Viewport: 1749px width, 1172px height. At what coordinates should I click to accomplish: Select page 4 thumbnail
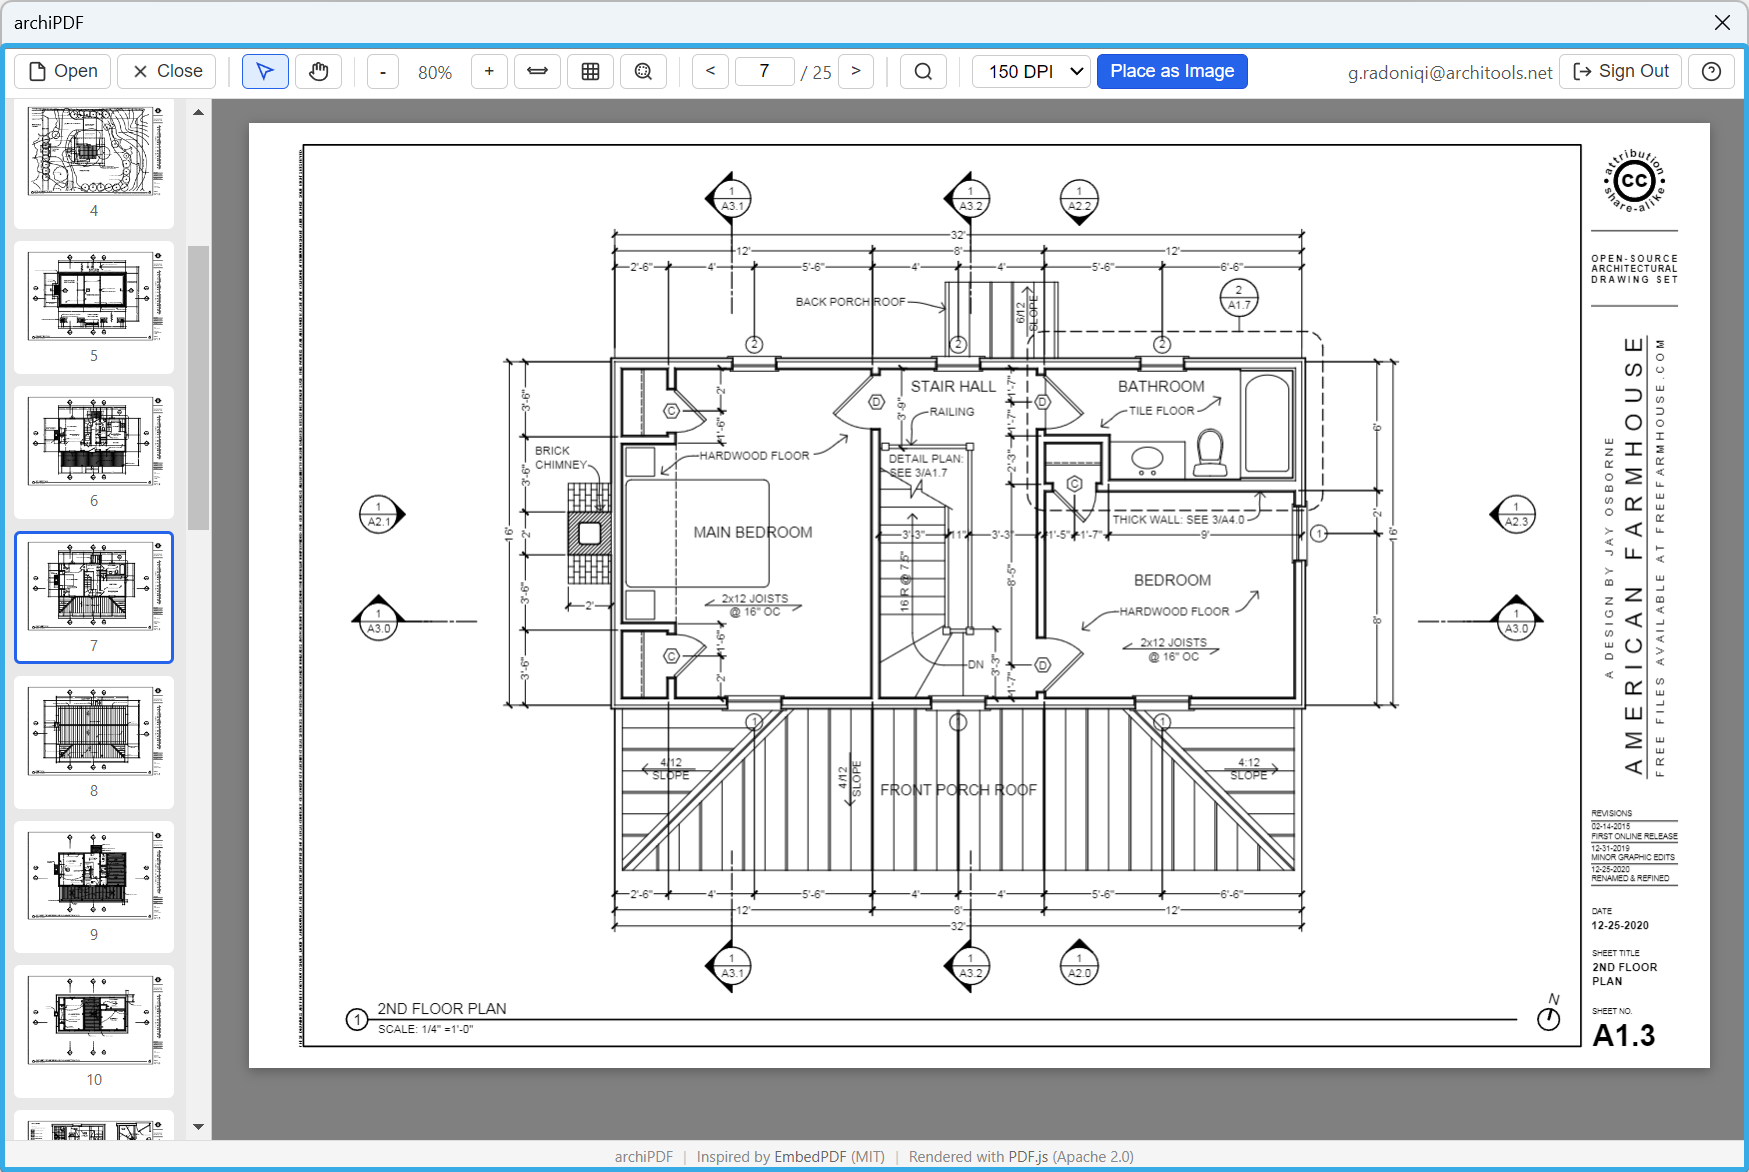(x=94, y=162)
